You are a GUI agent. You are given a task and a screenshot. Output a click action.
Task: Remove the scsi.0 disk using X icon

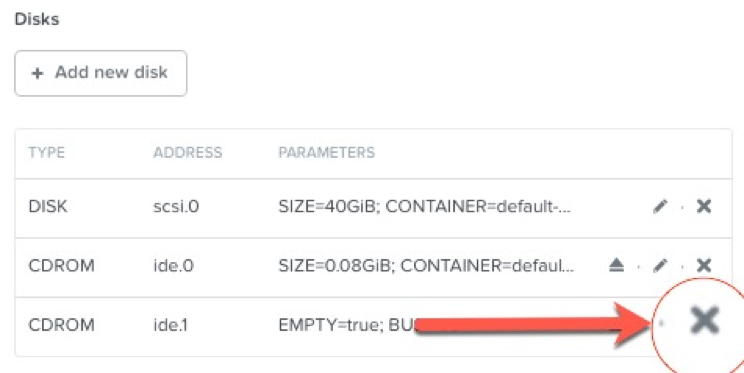pyautogui.click(x=704, y=206)
